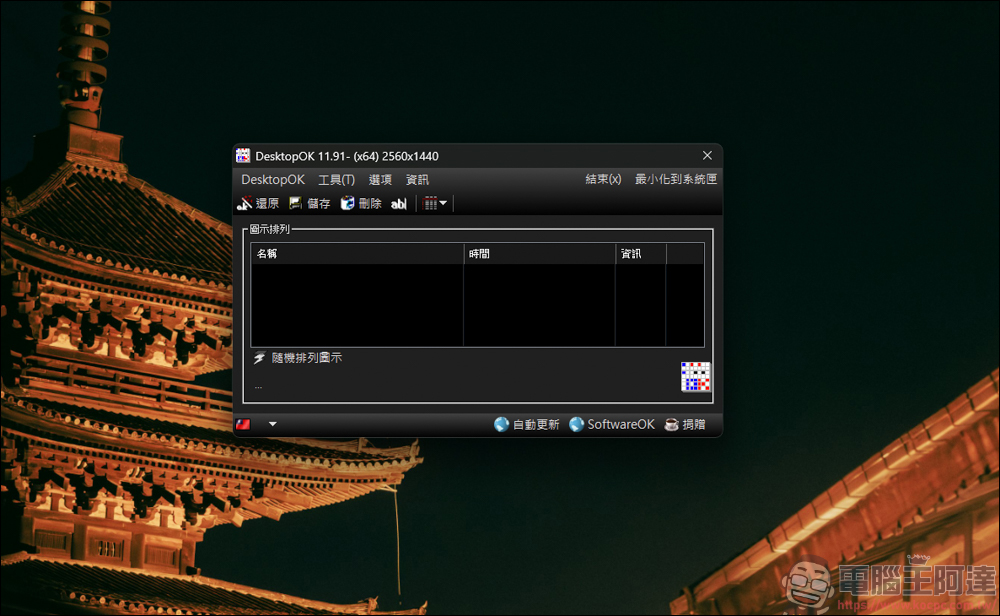
Task: Click 隨機排列圖示 to randomly arrange icons
Action: click(298, 358)
